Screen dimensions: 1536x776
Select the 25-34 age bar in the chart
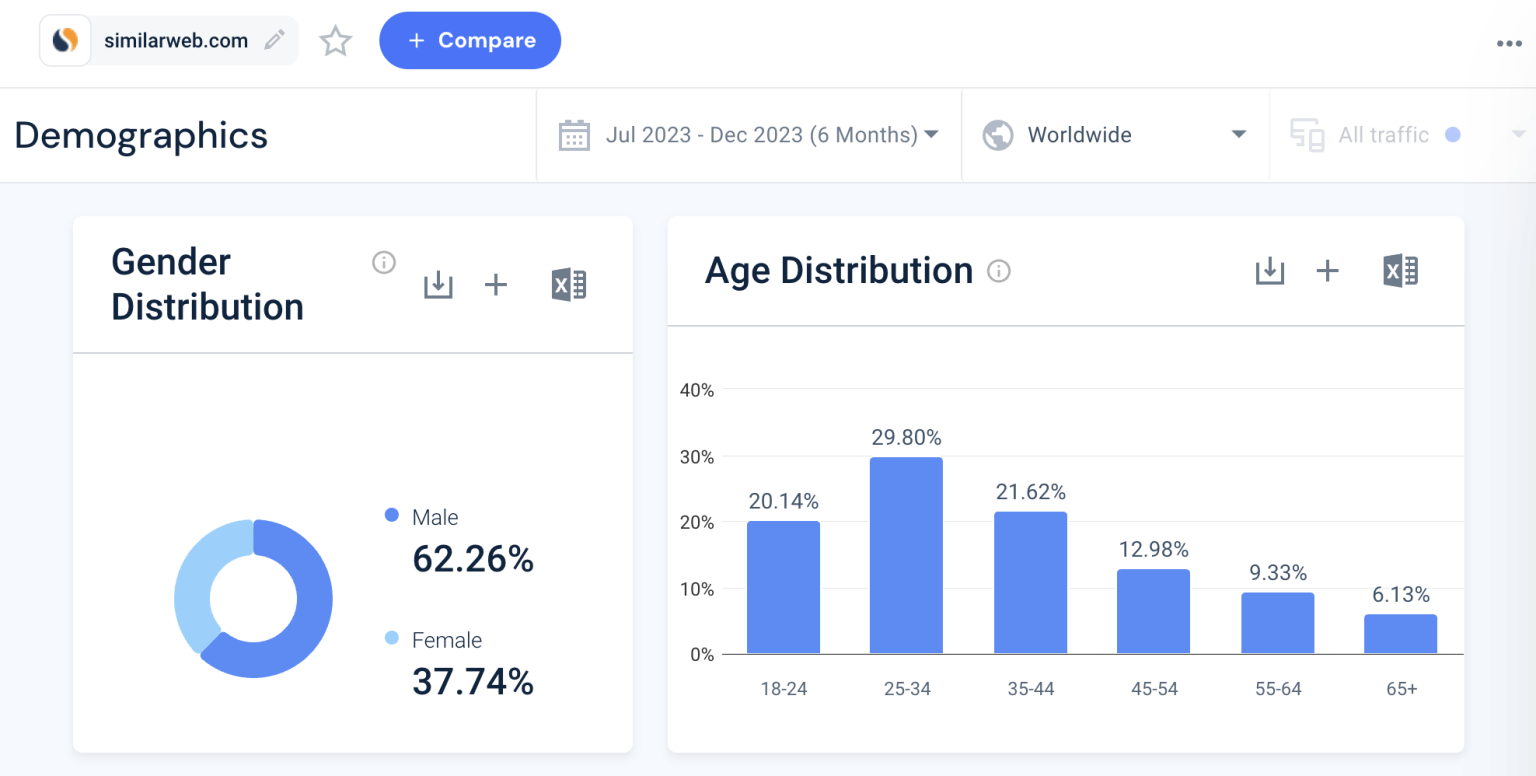(x=906, y=555)
